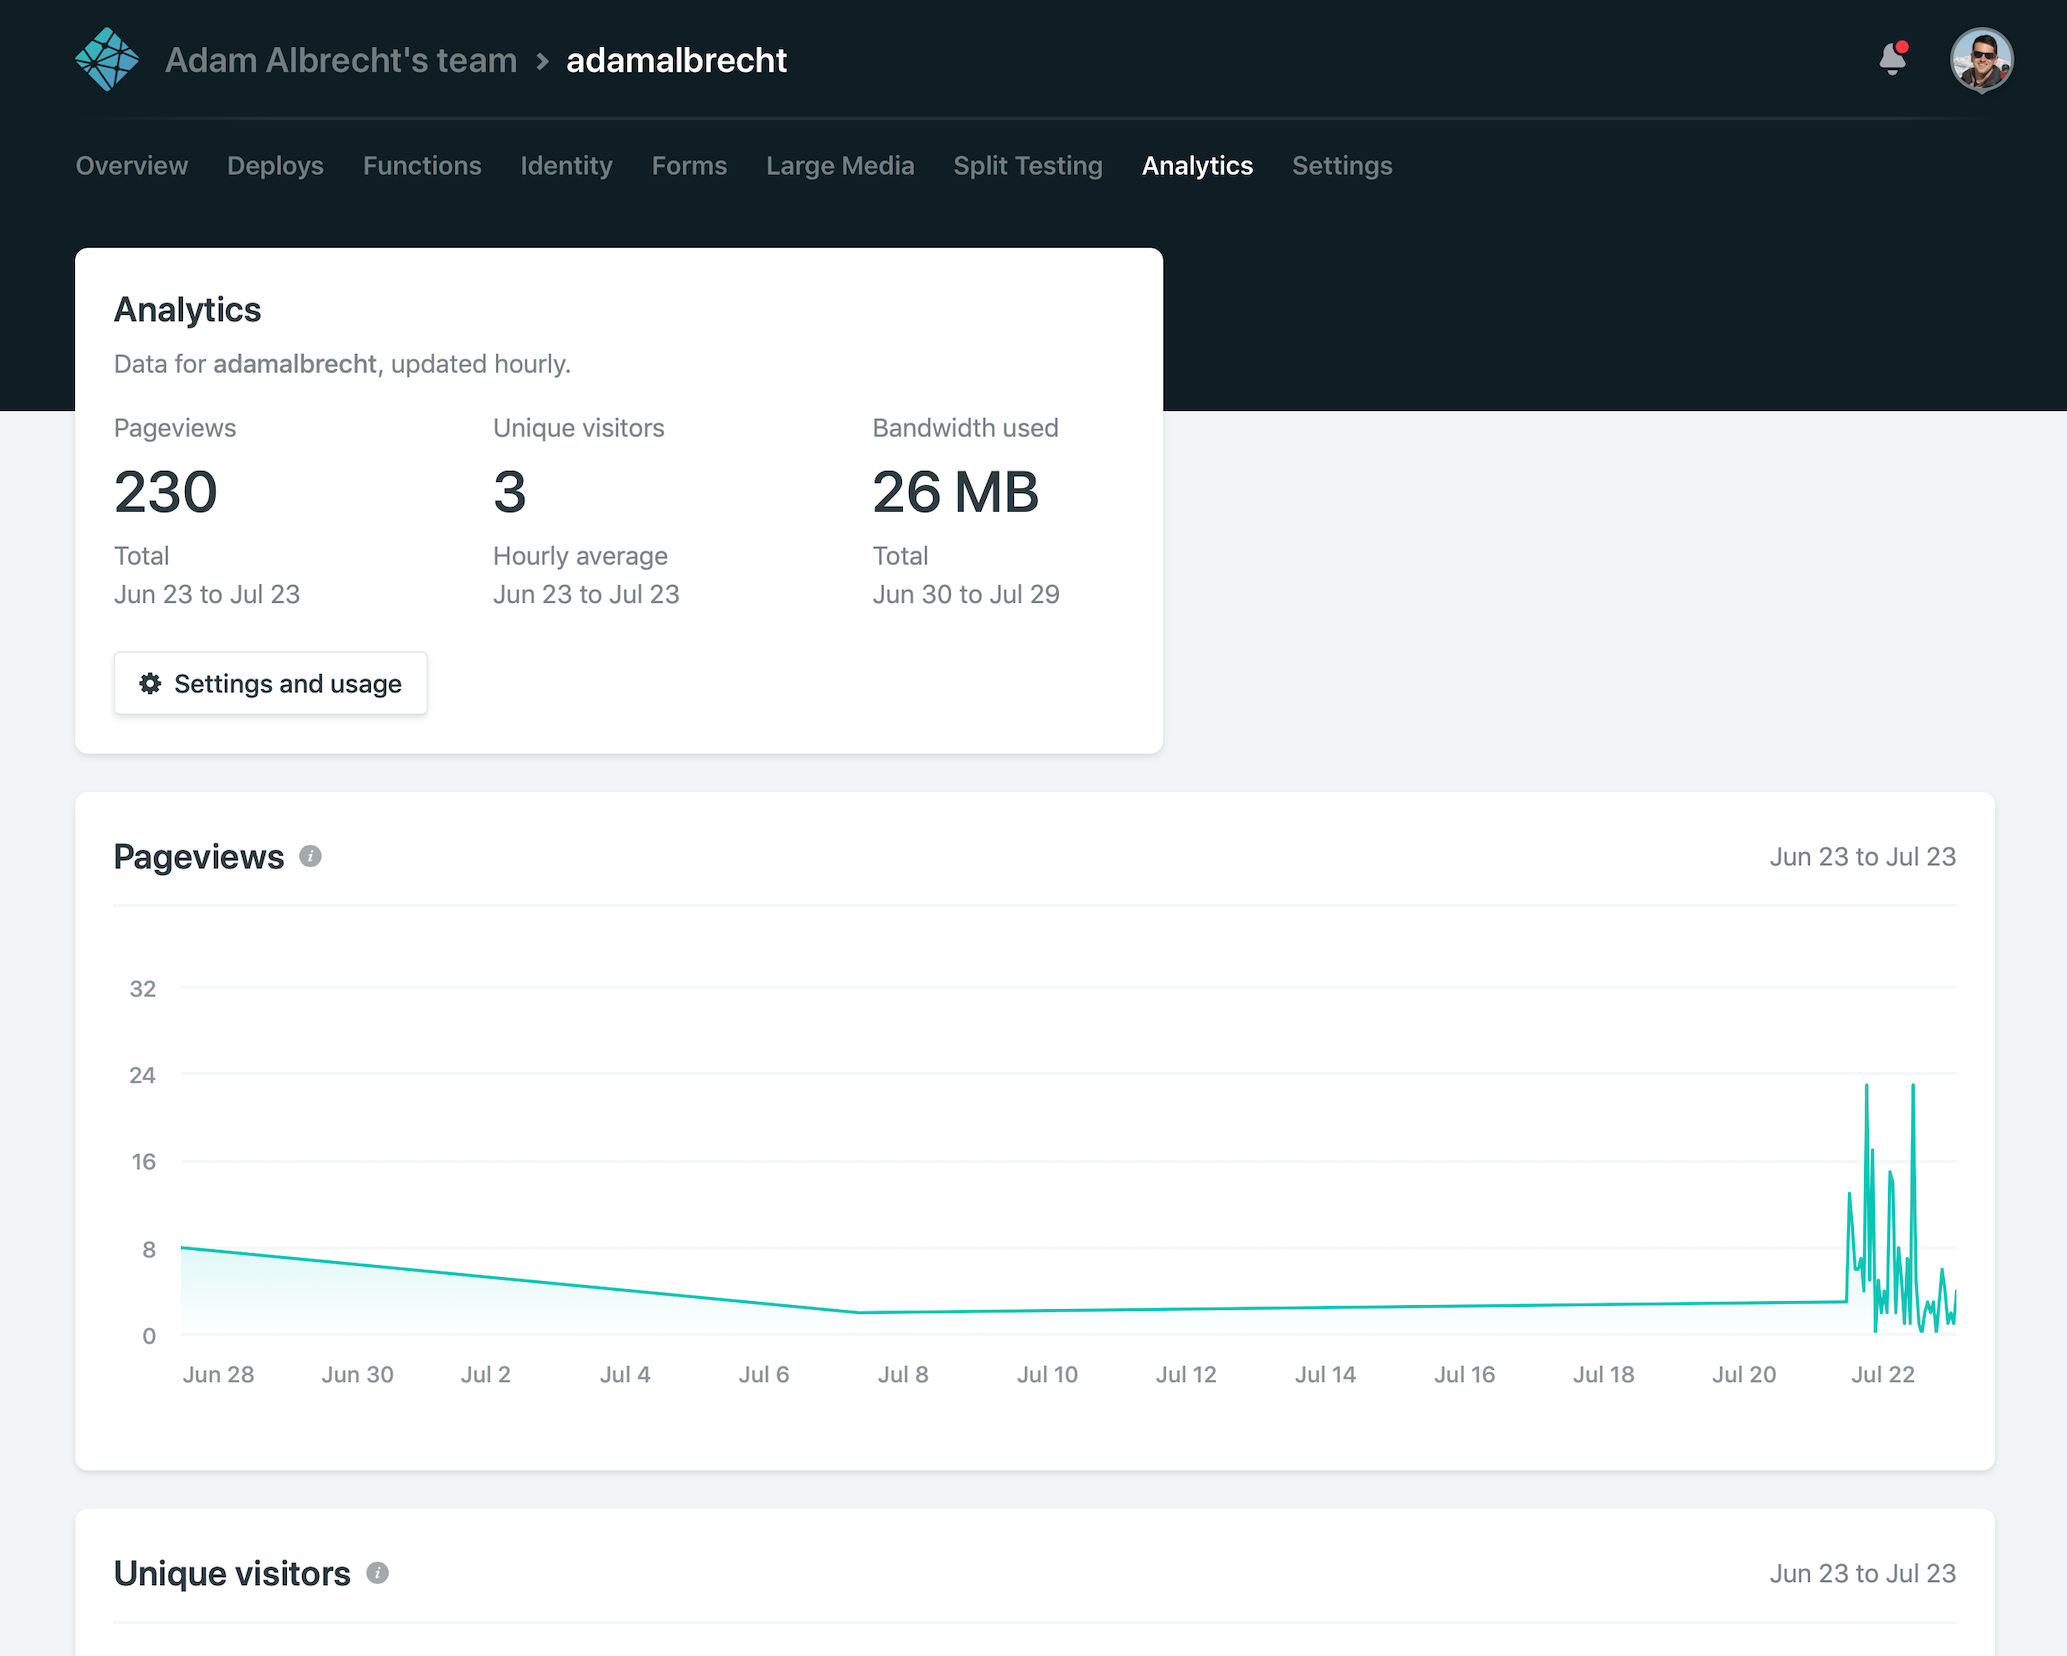This screenshot has width=2067, height=1656.
Task: Open the Functions tab
Action: click(x=422, y=166)
